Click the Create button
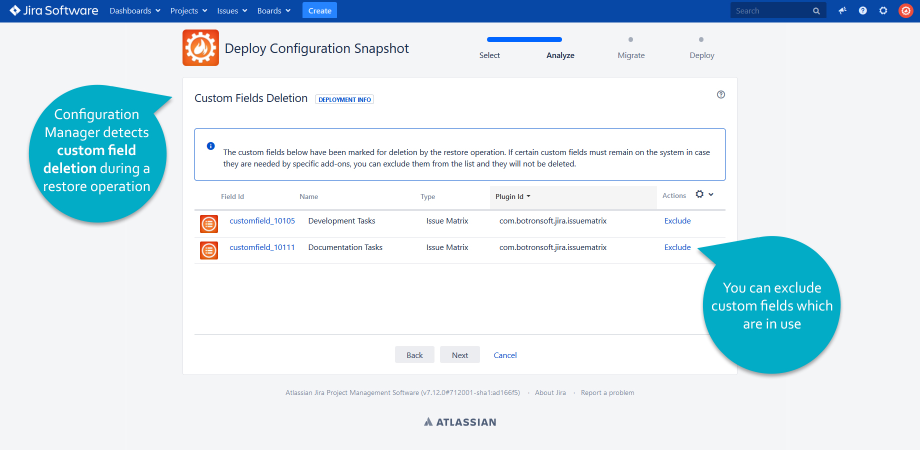920x450 pixels. 320,11
